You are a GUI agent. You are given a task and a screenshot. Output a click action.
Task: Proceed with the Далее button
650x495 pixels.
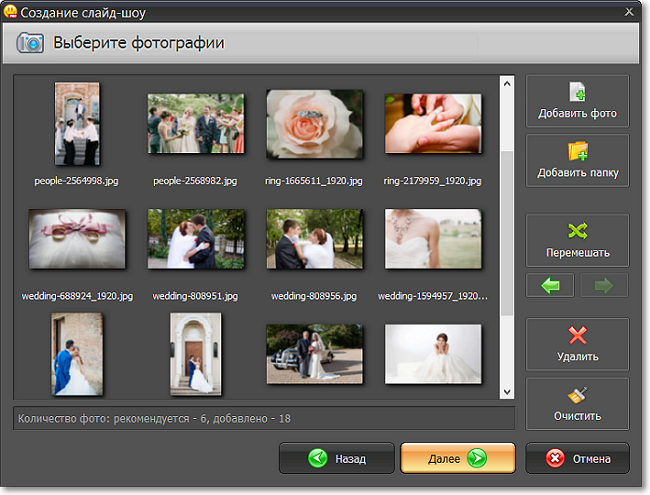point(457,459)
